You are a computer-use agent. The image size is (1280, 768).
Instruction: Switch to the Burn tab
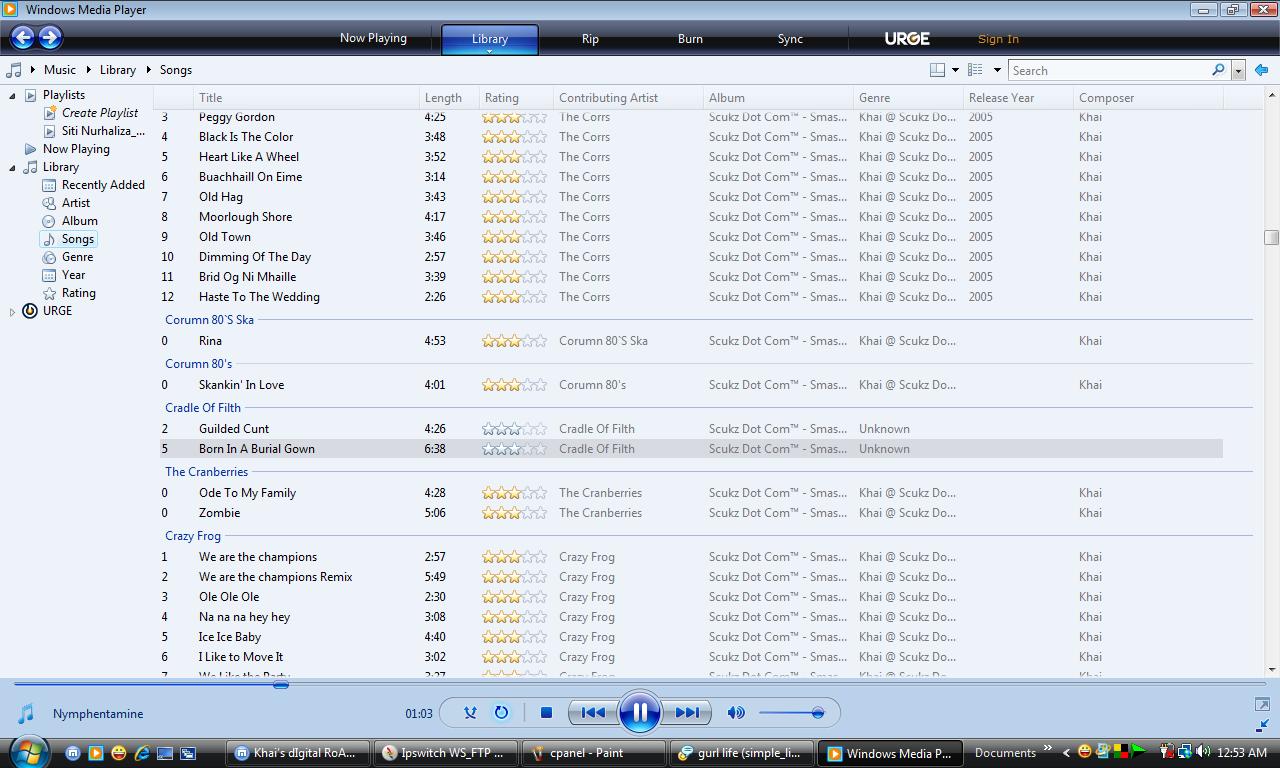690,39
